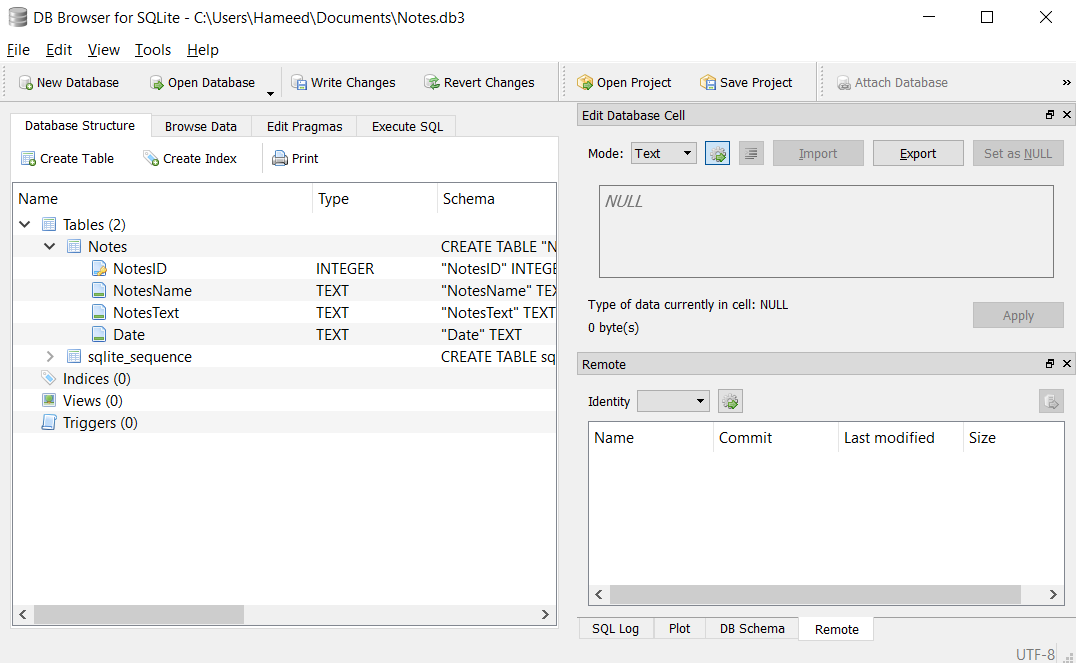The height and width of the screenshot is (663, 1076).
Task: Click the Views (0) picture icon
Action: click(49, 400)
